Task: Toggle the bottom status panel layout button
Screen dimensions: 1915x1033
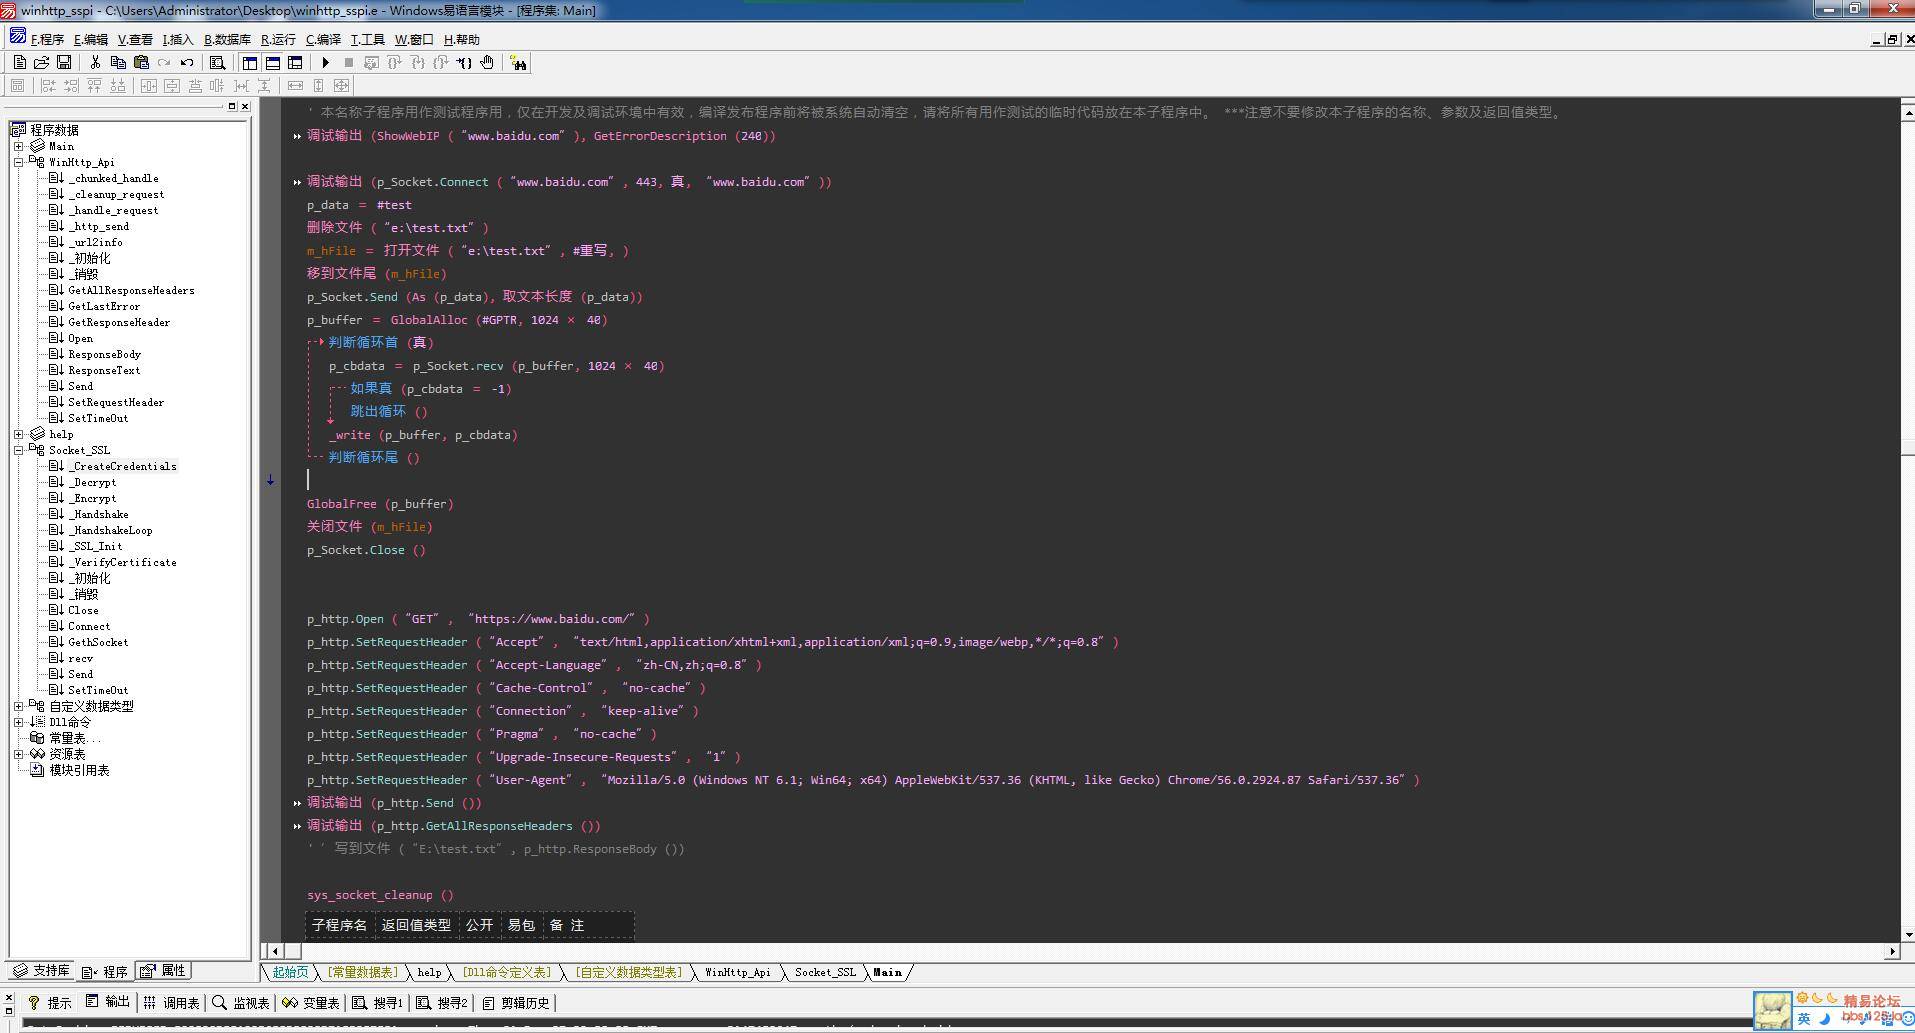Action: pyautogui.click(x=272, y=62)
